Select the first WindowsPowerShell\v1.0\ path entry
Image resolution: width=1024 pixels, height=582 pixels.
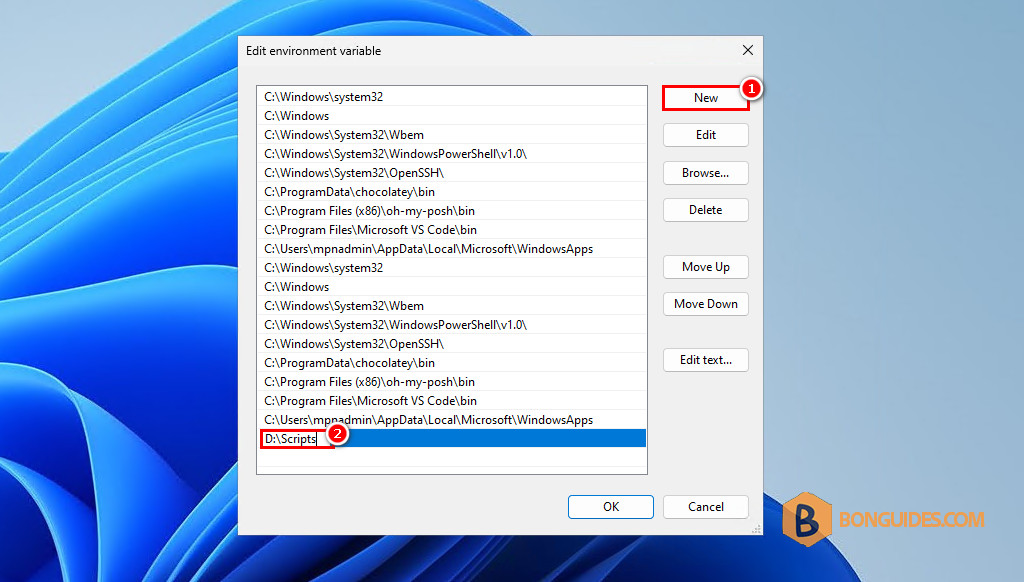click(x=452, y=154)
